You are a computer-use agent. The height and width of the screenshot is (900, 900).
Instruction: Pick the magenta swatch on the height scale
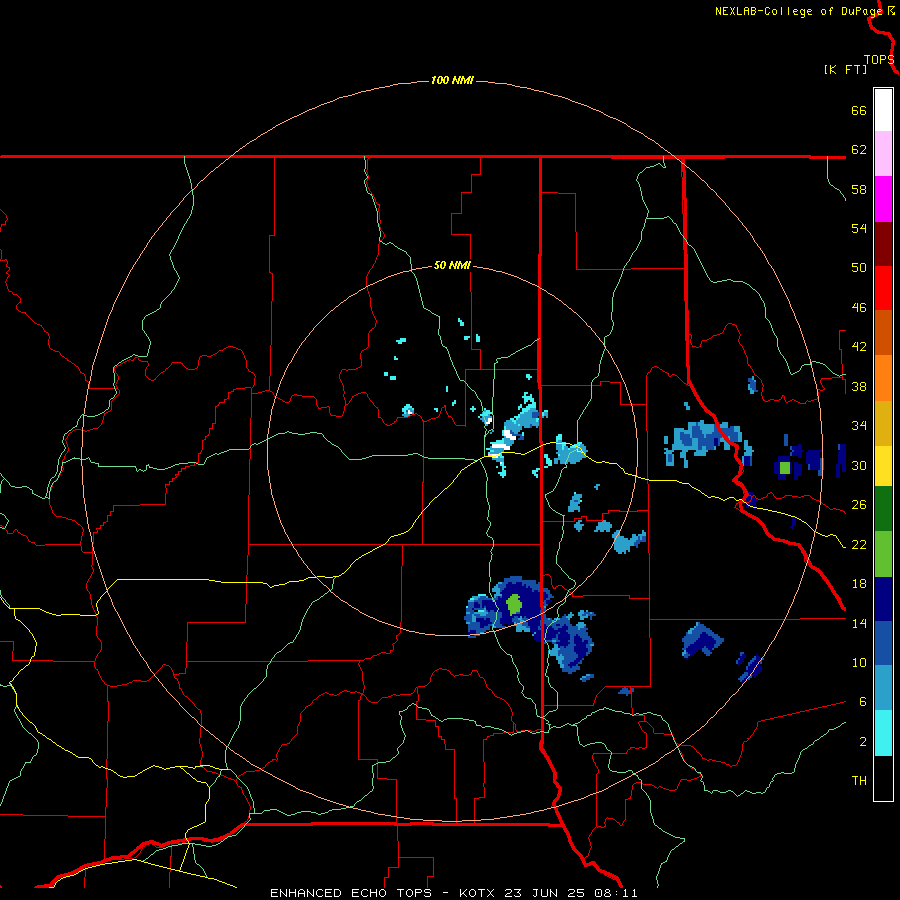pyautogui.click(x=883, y=199)
